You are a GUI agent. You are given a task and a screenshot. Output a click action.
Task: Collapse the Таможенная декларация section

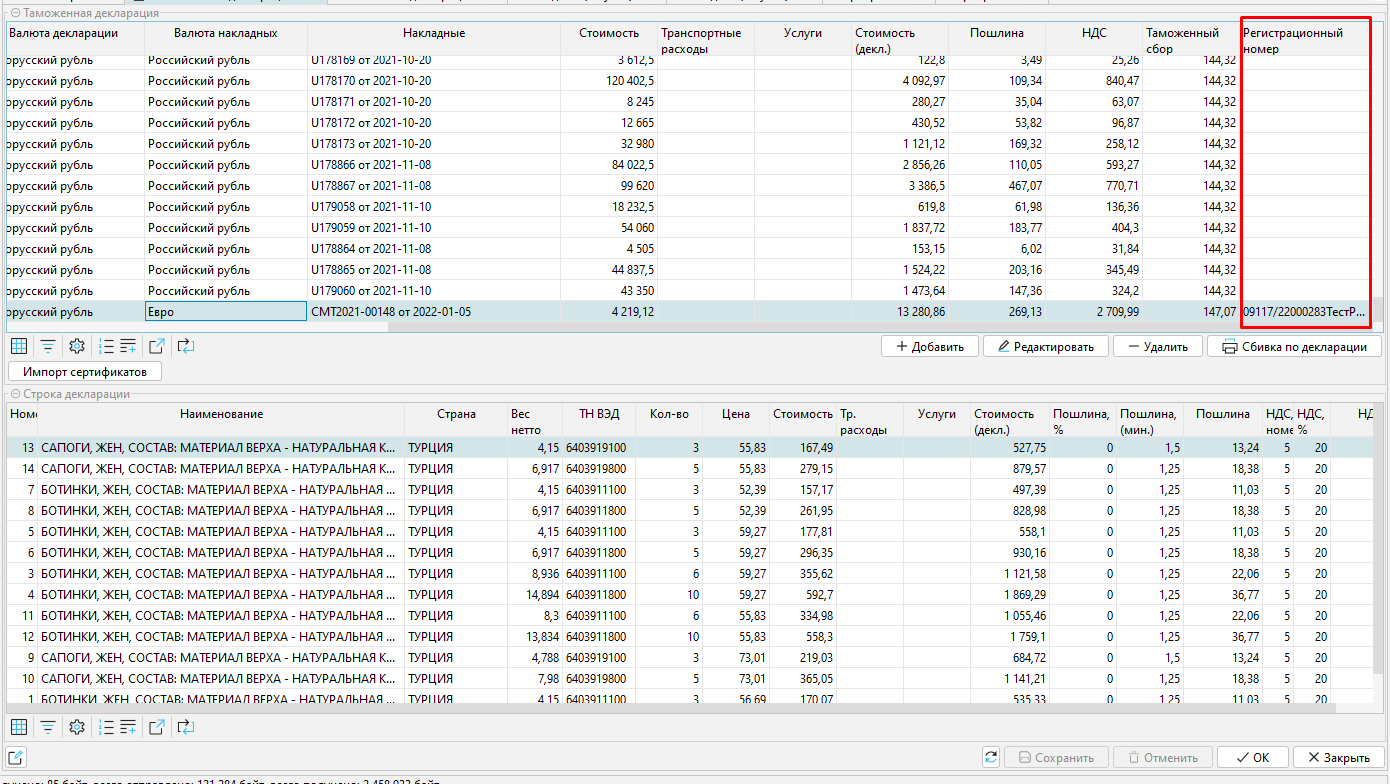15,14
